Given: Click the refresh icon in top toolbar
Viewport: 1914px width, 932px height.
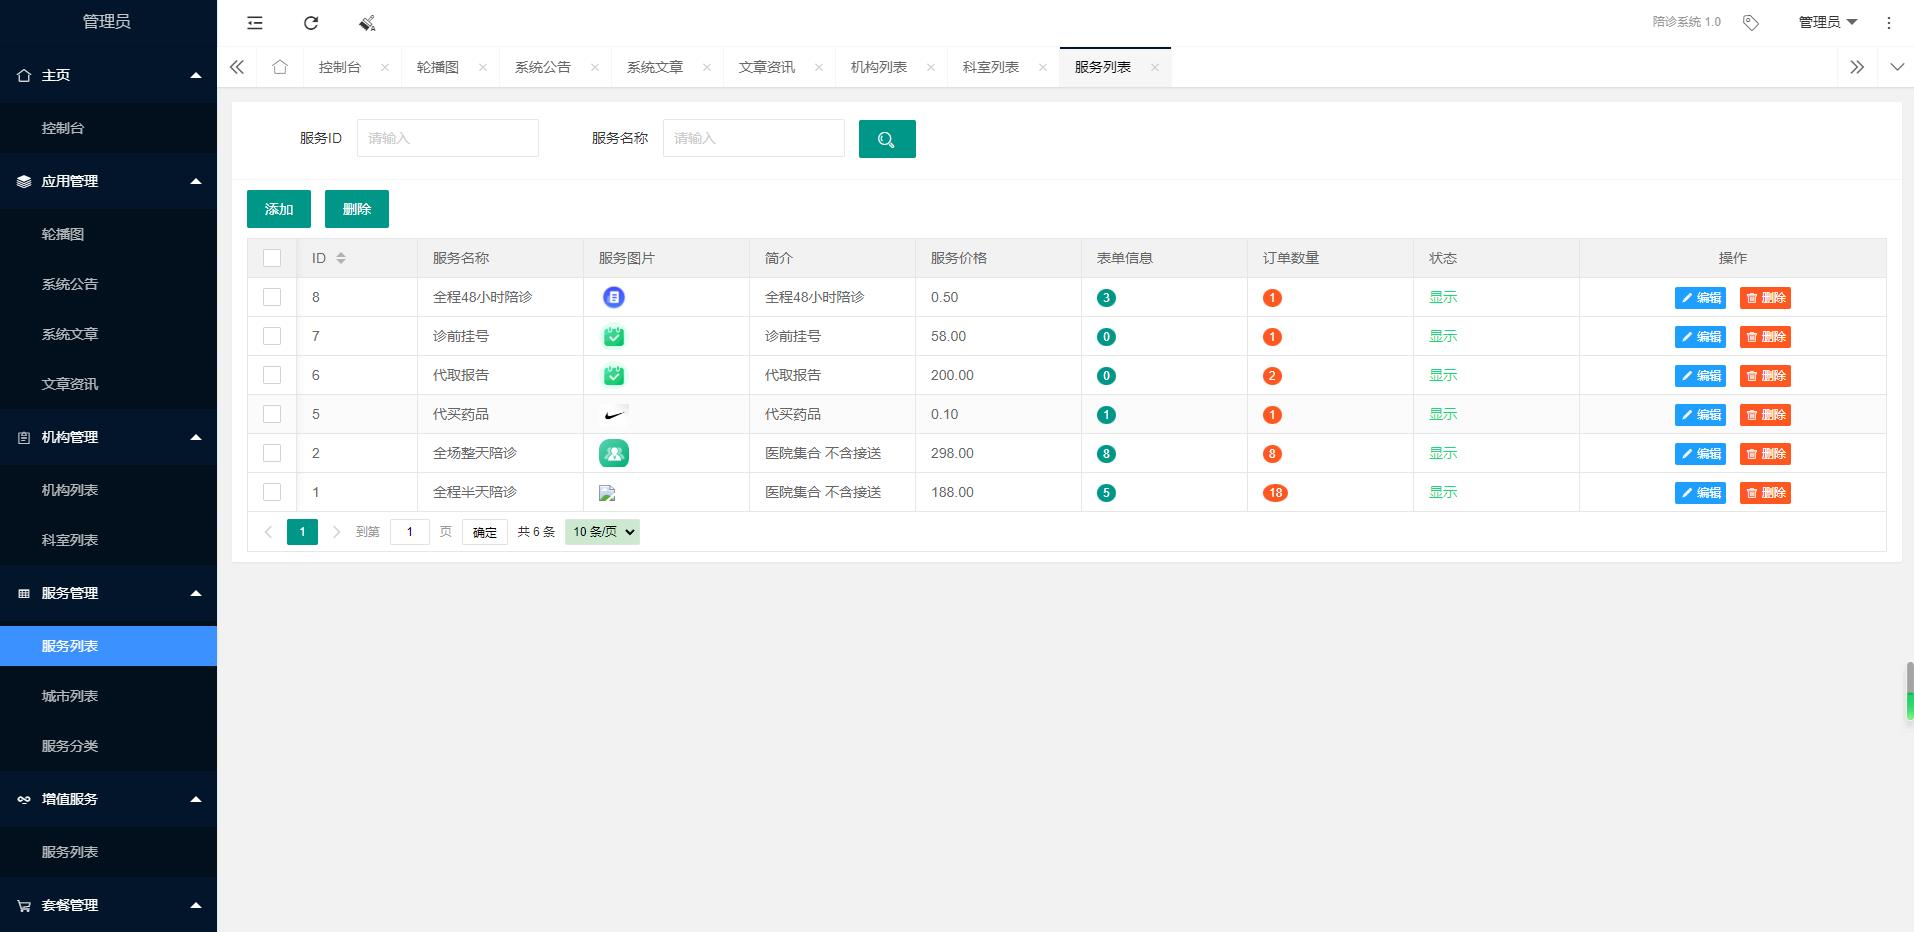Looking at the screenshot, I should 311,22.
